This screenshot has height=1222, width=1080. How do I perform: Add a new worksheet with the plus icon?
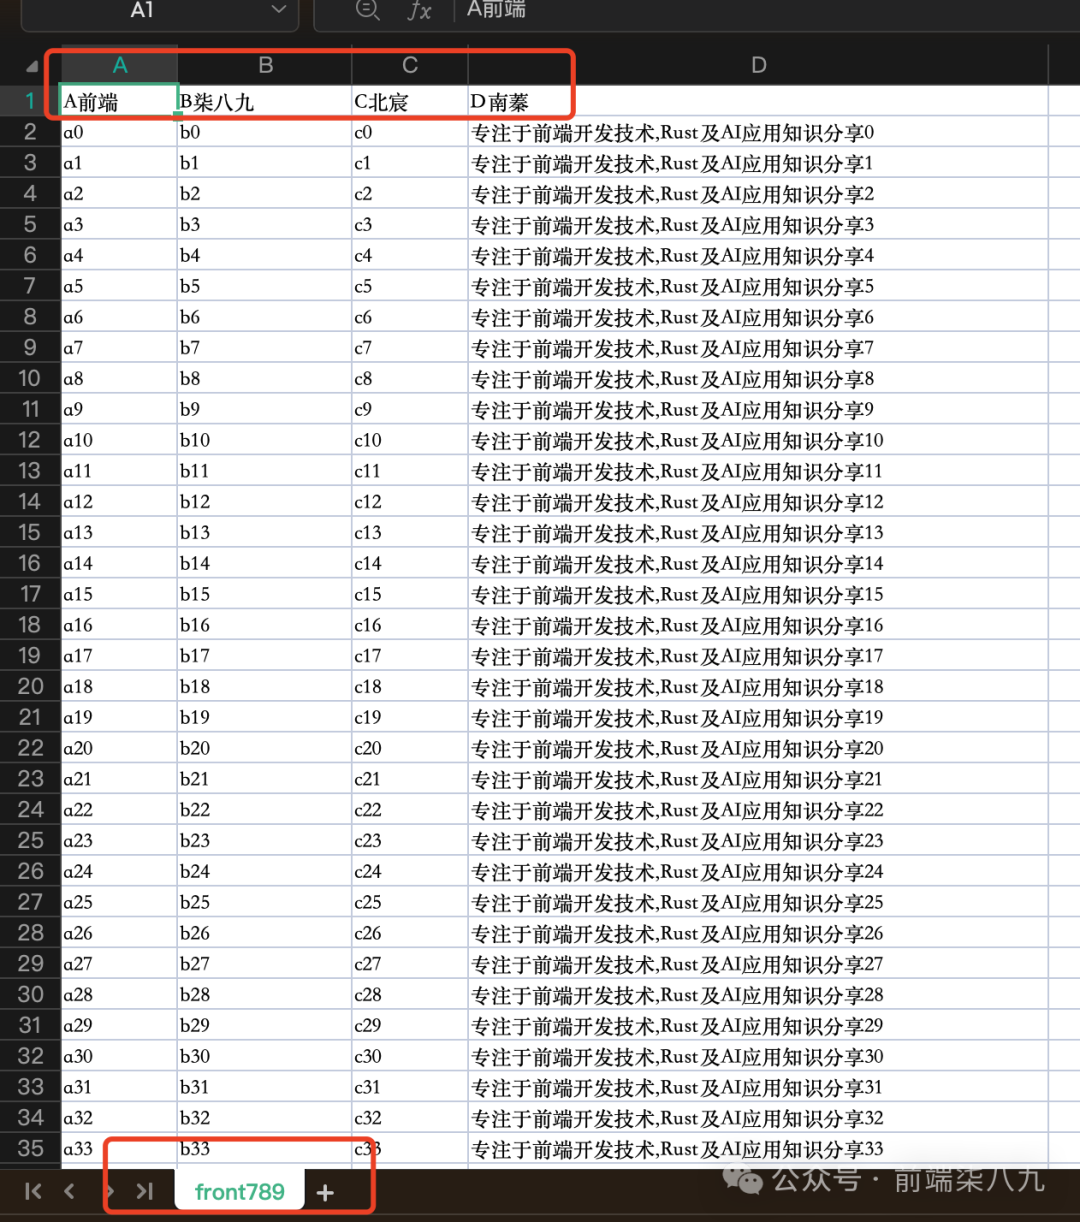pos(324,1191)
